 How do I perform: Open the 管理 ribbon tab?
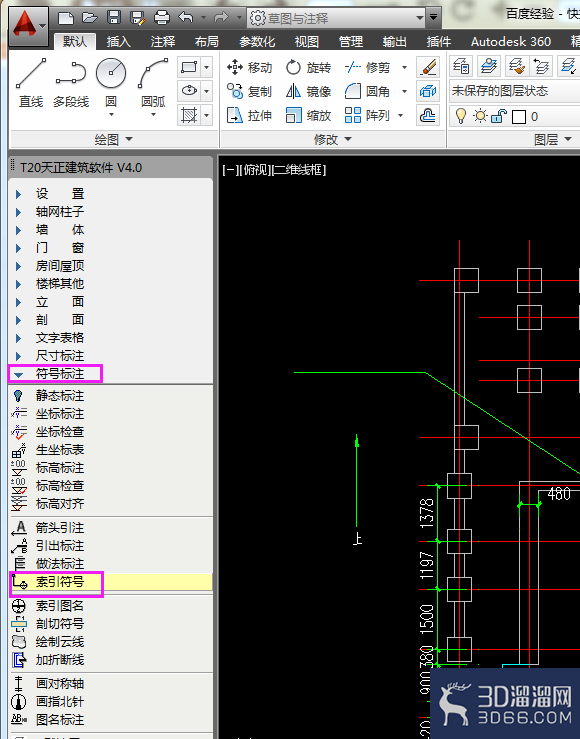[x=351, y=42]
